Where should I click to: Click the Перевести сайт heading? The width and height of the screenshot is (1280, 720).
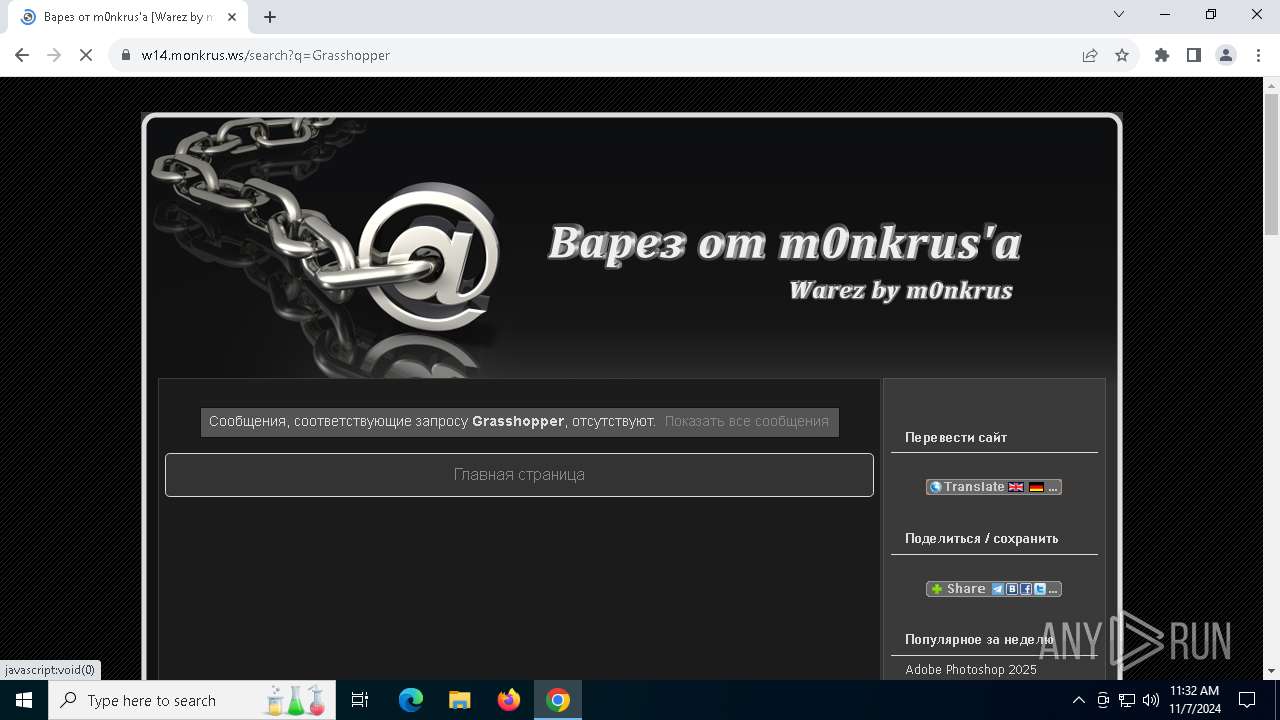tap(956, 437)
